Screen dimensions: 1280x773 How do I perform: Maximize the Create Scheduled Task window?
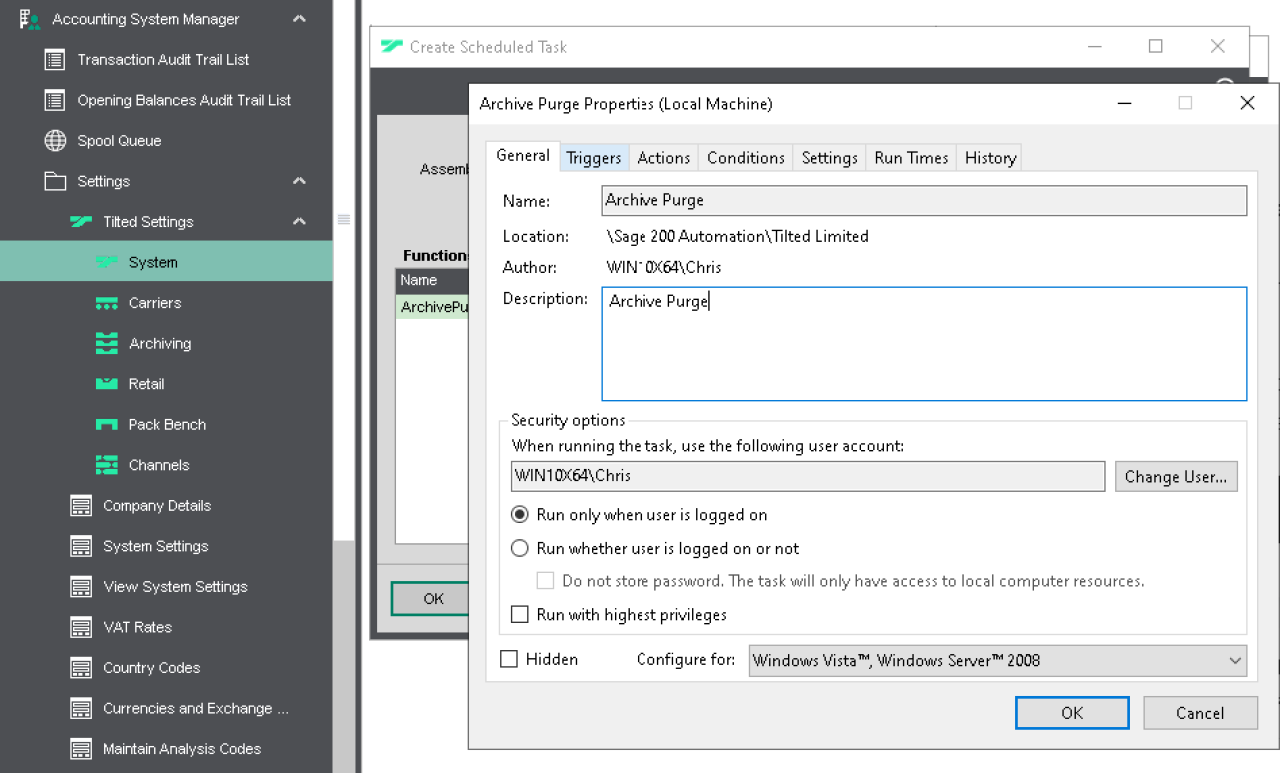coord(1156,46)
